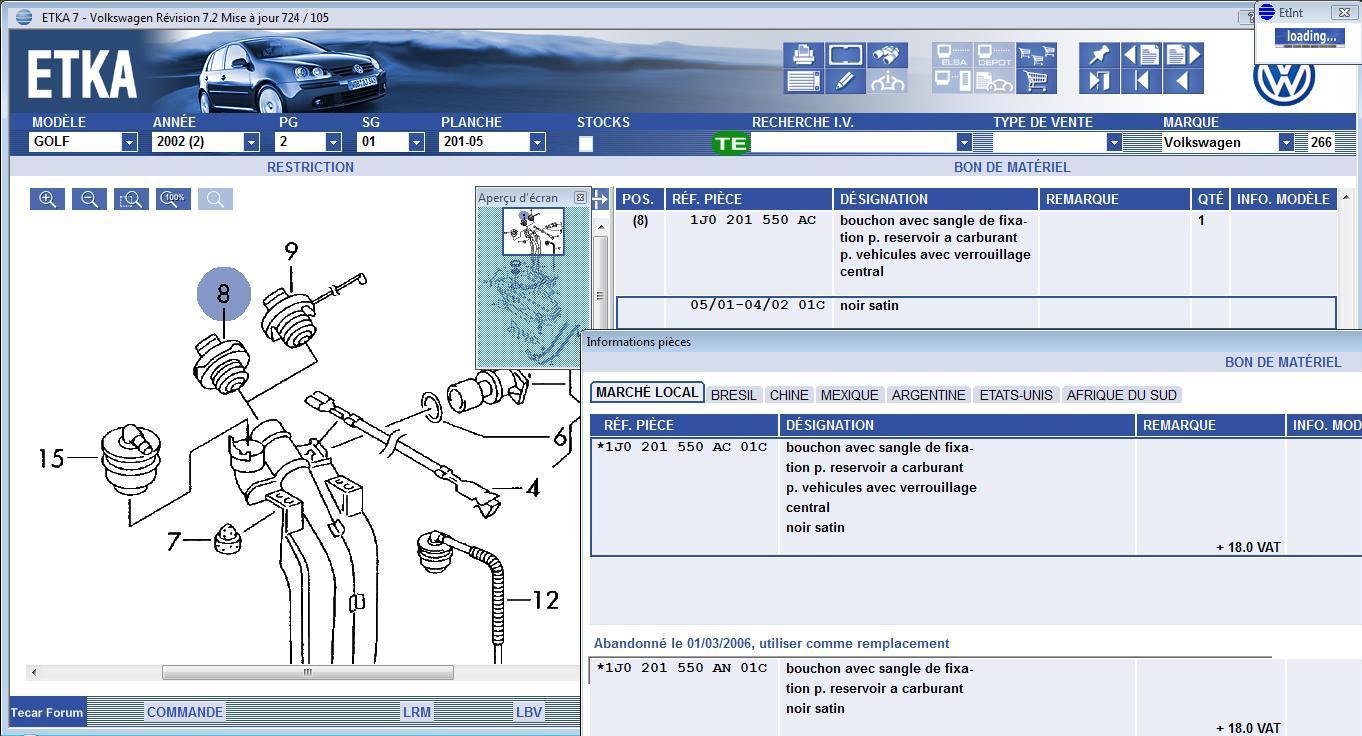Select the zoom-to-area magnifier tool
This screenshot has height=736, width=1362.
[131, 199]
